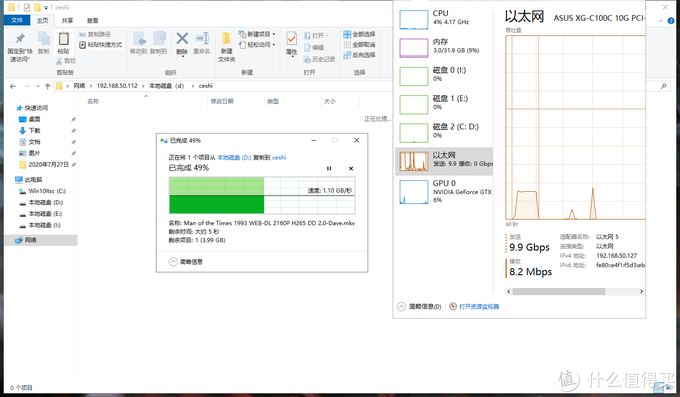Sort by the Date modified (修改日期) column
680x397 pixels.
(x=222, y=101)
